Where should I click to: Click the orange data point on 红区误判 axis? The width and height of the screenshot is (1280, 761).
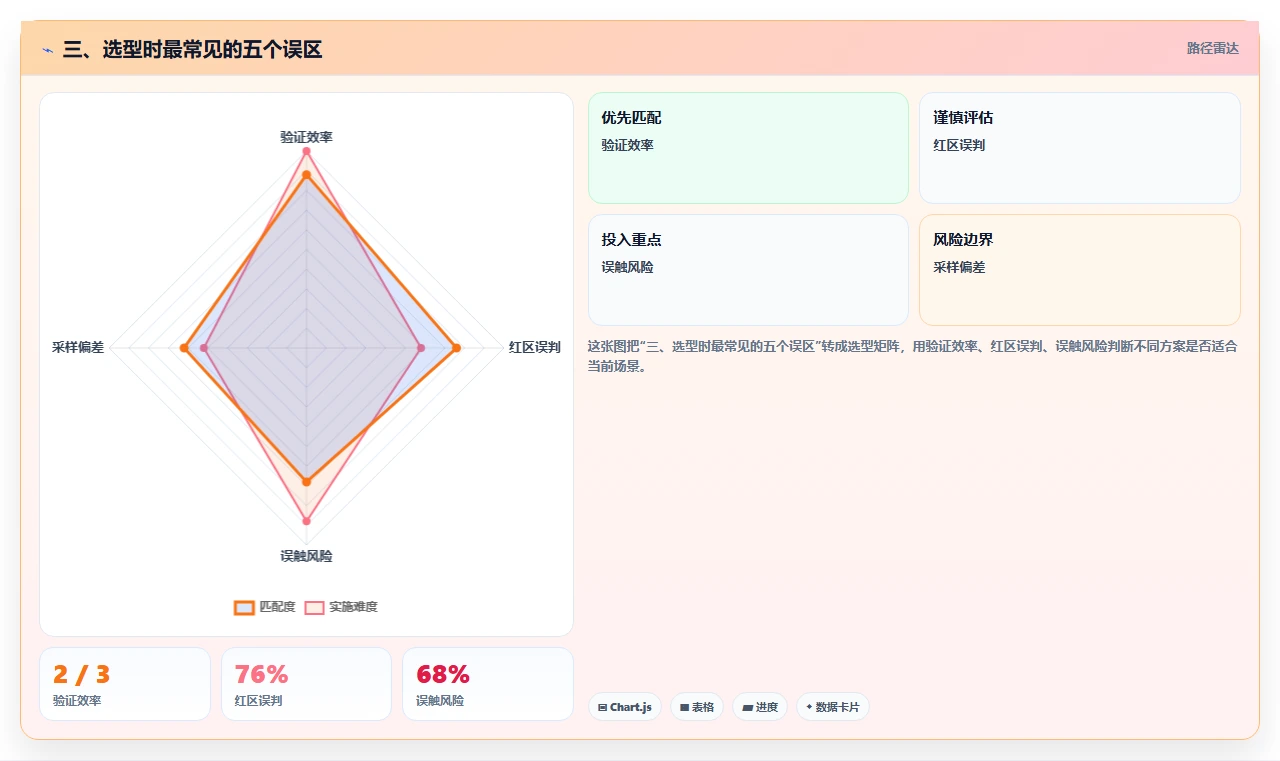coord(456,348)
